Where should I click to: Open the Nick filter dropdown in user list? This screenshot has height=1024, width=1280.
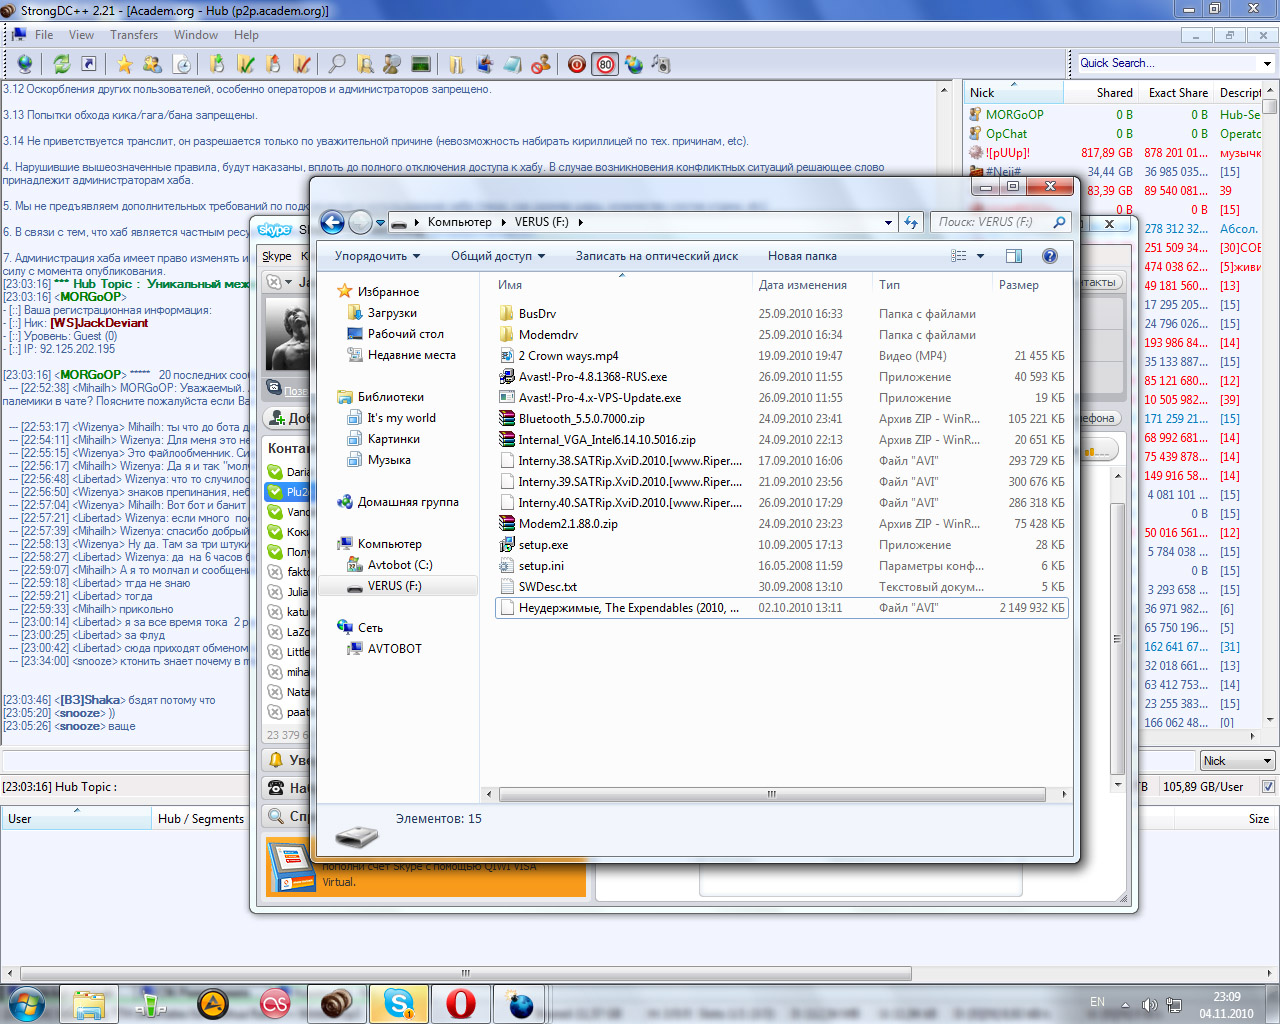[x=1267, y=761]
